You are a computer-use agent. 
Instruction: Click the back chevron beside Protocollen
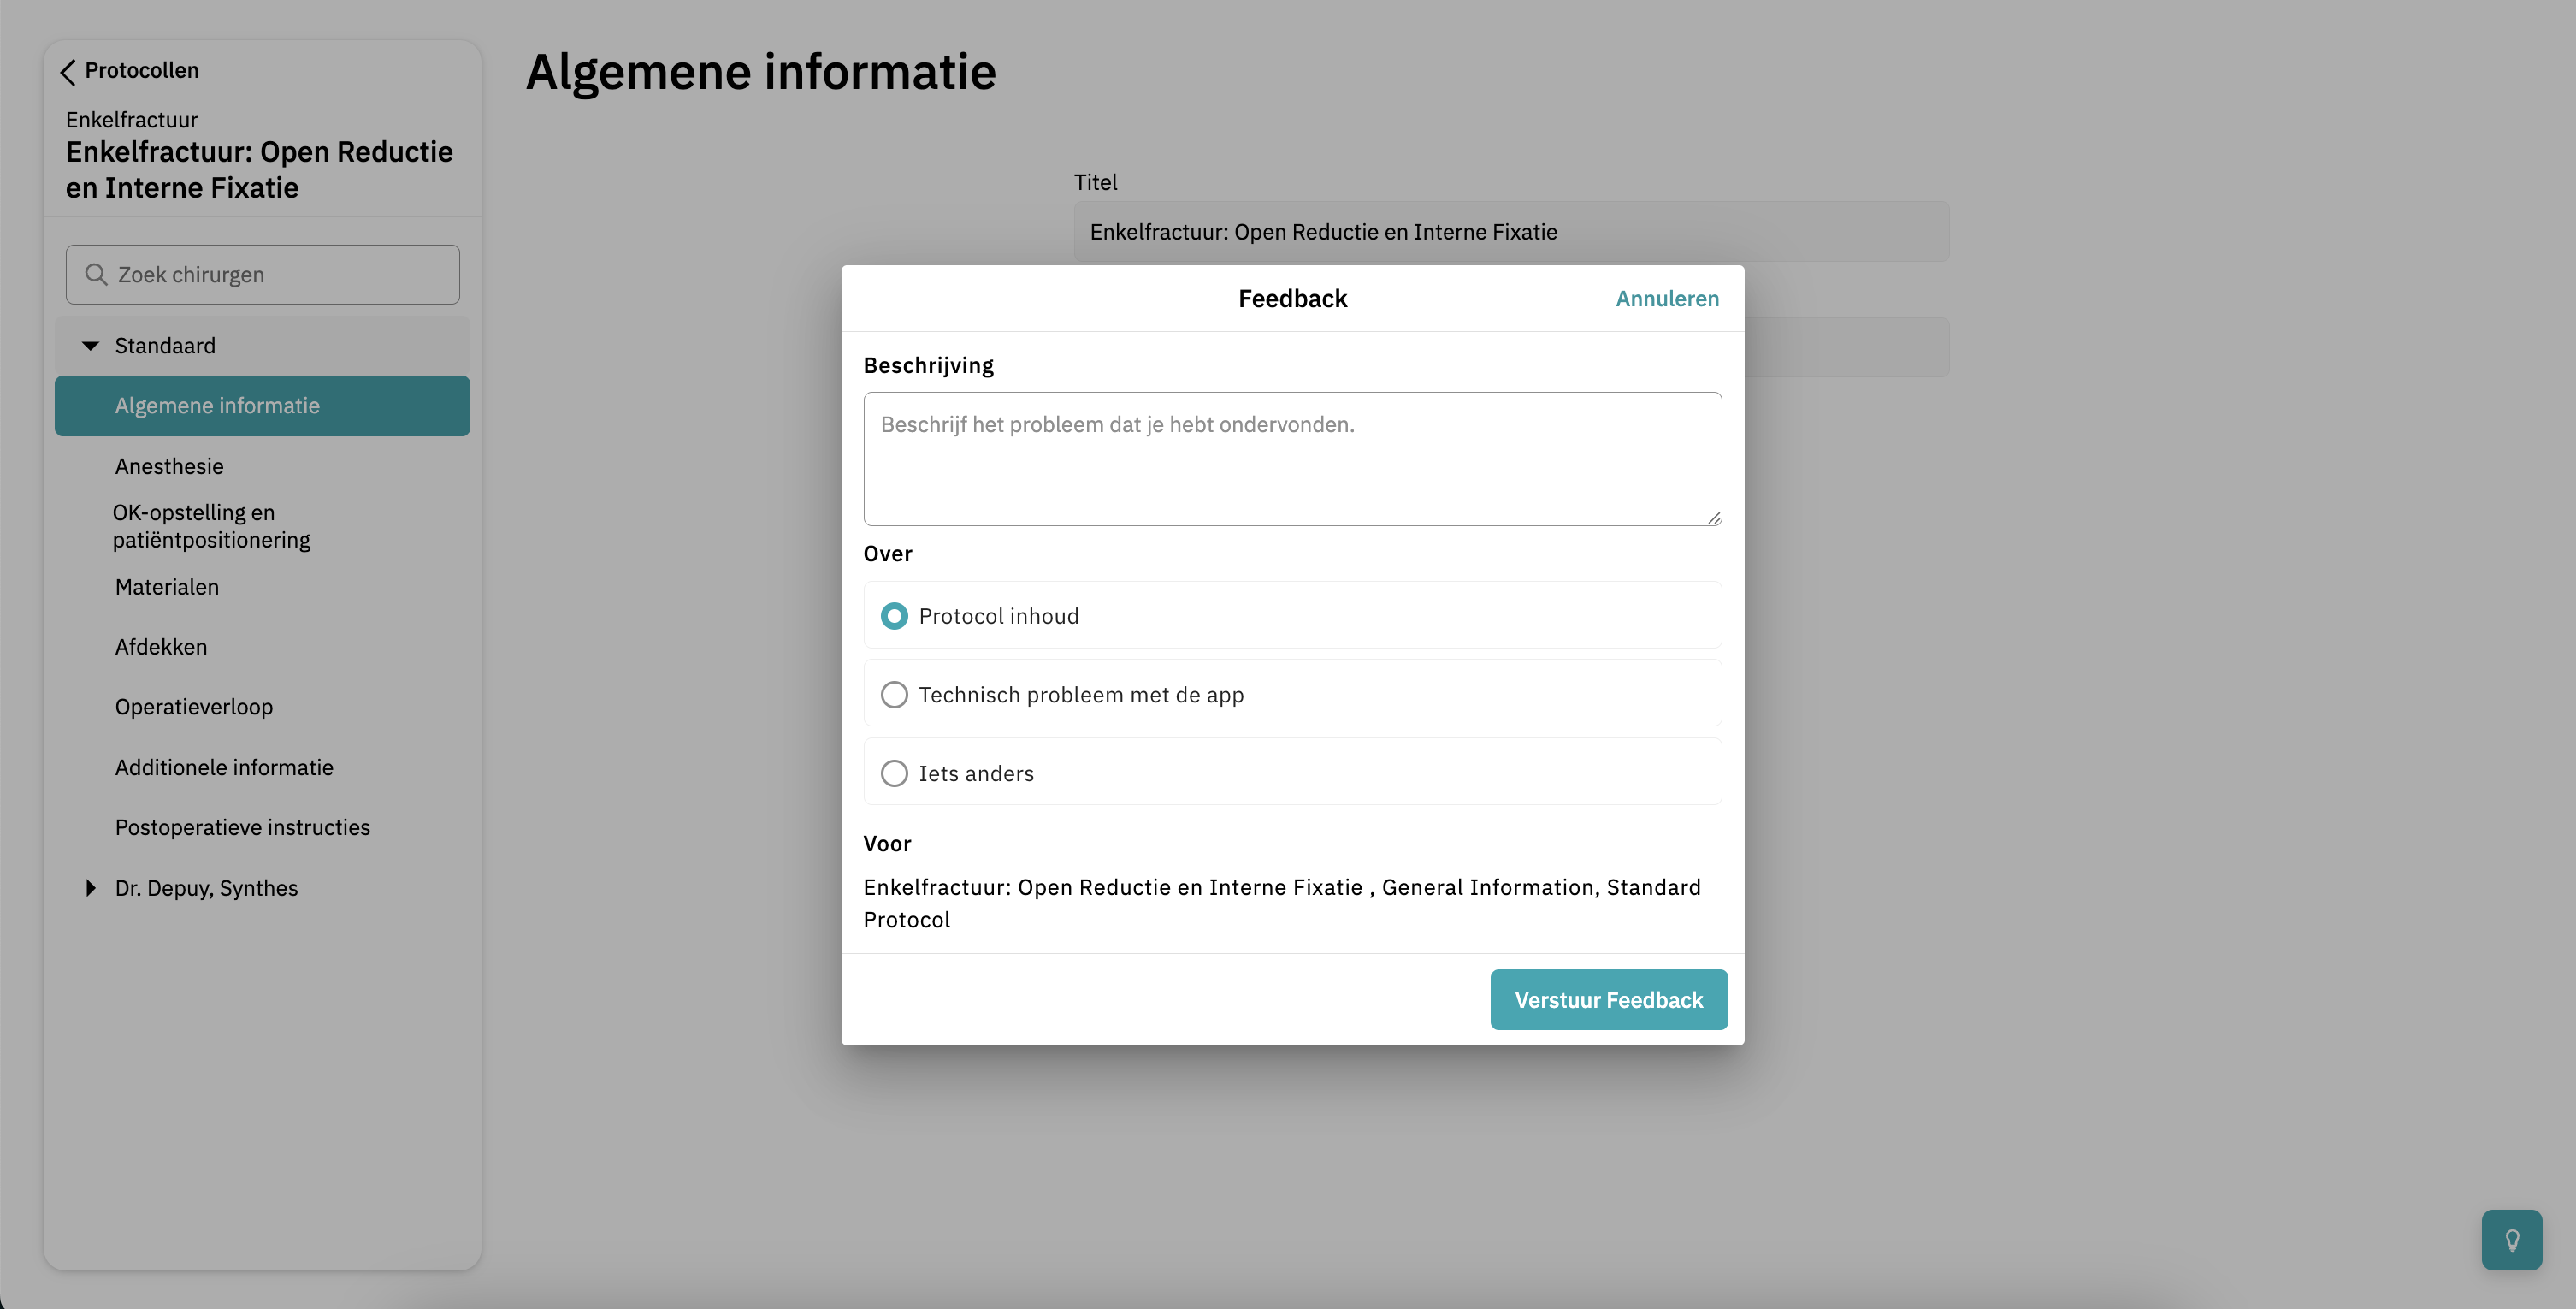click(x=68, y=72)
